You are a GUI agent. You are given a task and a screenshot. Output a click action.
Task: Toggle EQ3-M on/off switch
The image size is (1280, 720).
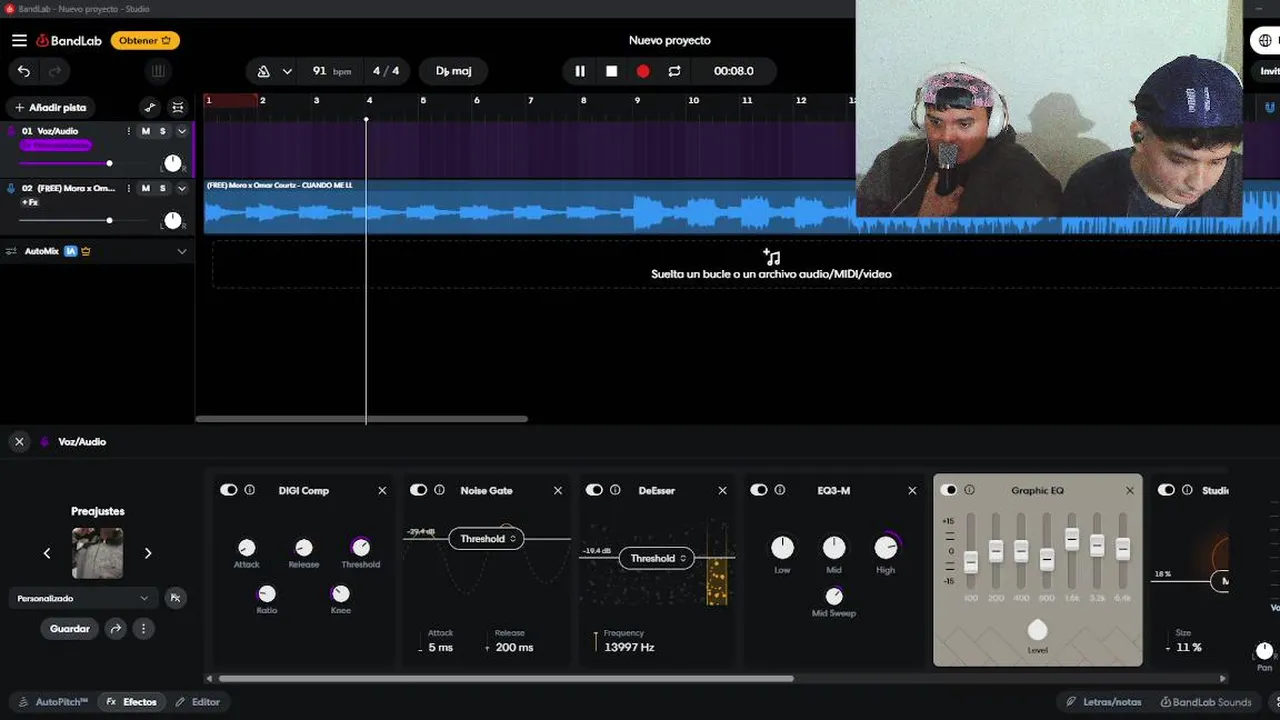click(x=759, y=490)
